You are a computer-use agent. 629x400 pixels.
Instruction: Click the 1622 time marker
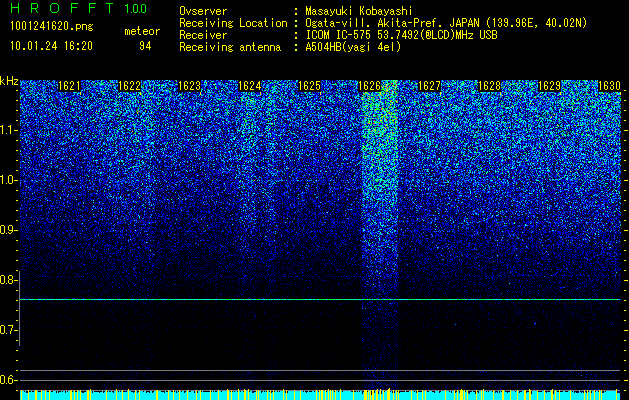(129, 86)
